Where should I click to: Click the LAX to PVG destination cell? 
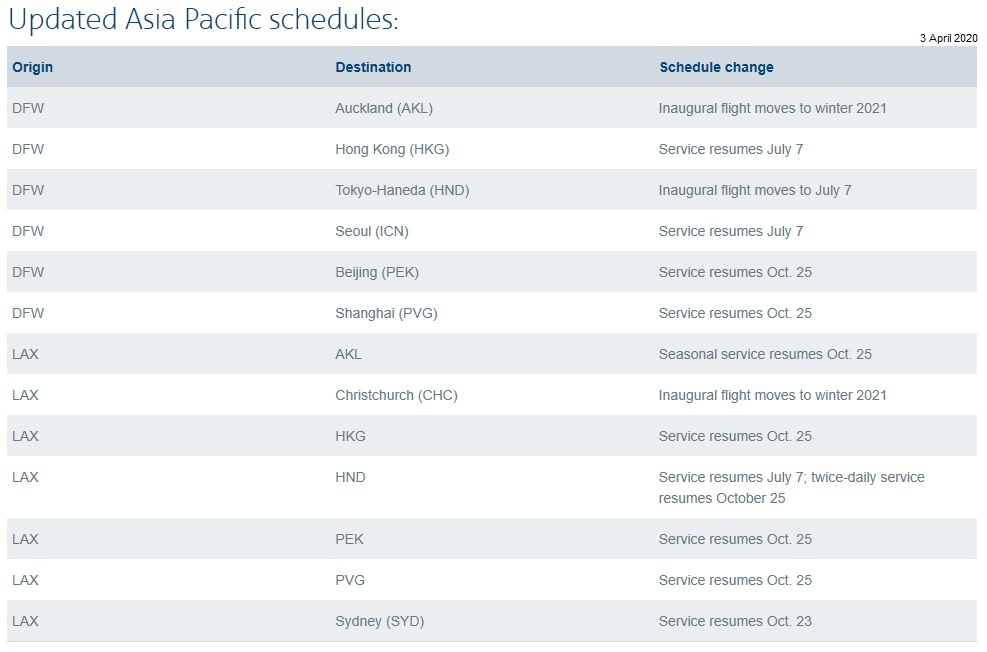350,580
